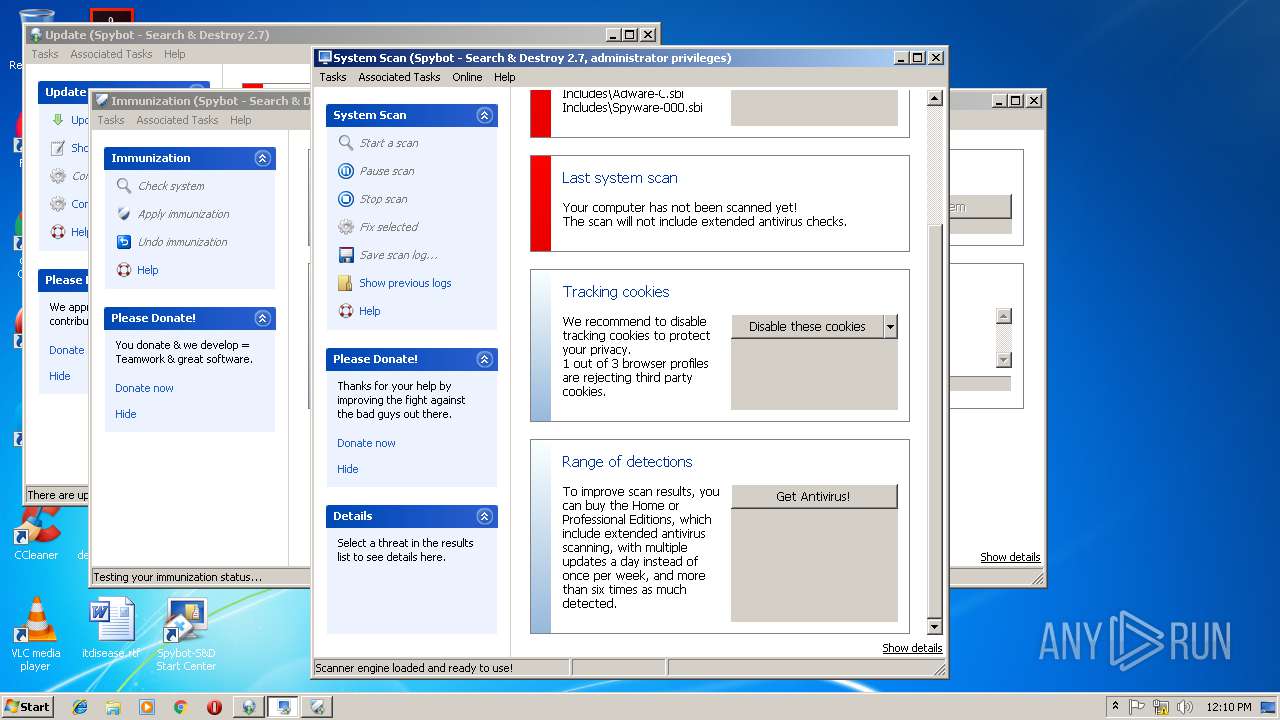Click Show details in rear window
The width and height of the screenshot is (1280, 720).
(1010, 557)
